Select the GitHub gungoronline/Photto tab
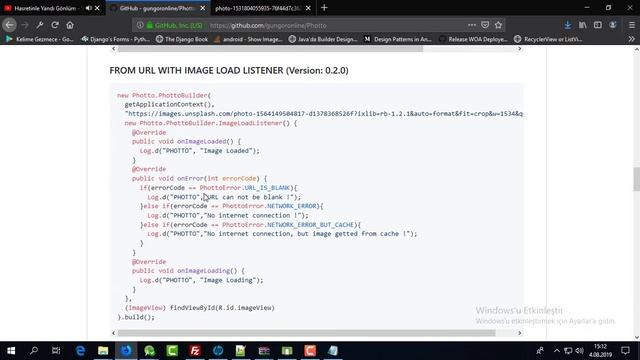The image size is (640, 360). (157, 8)
